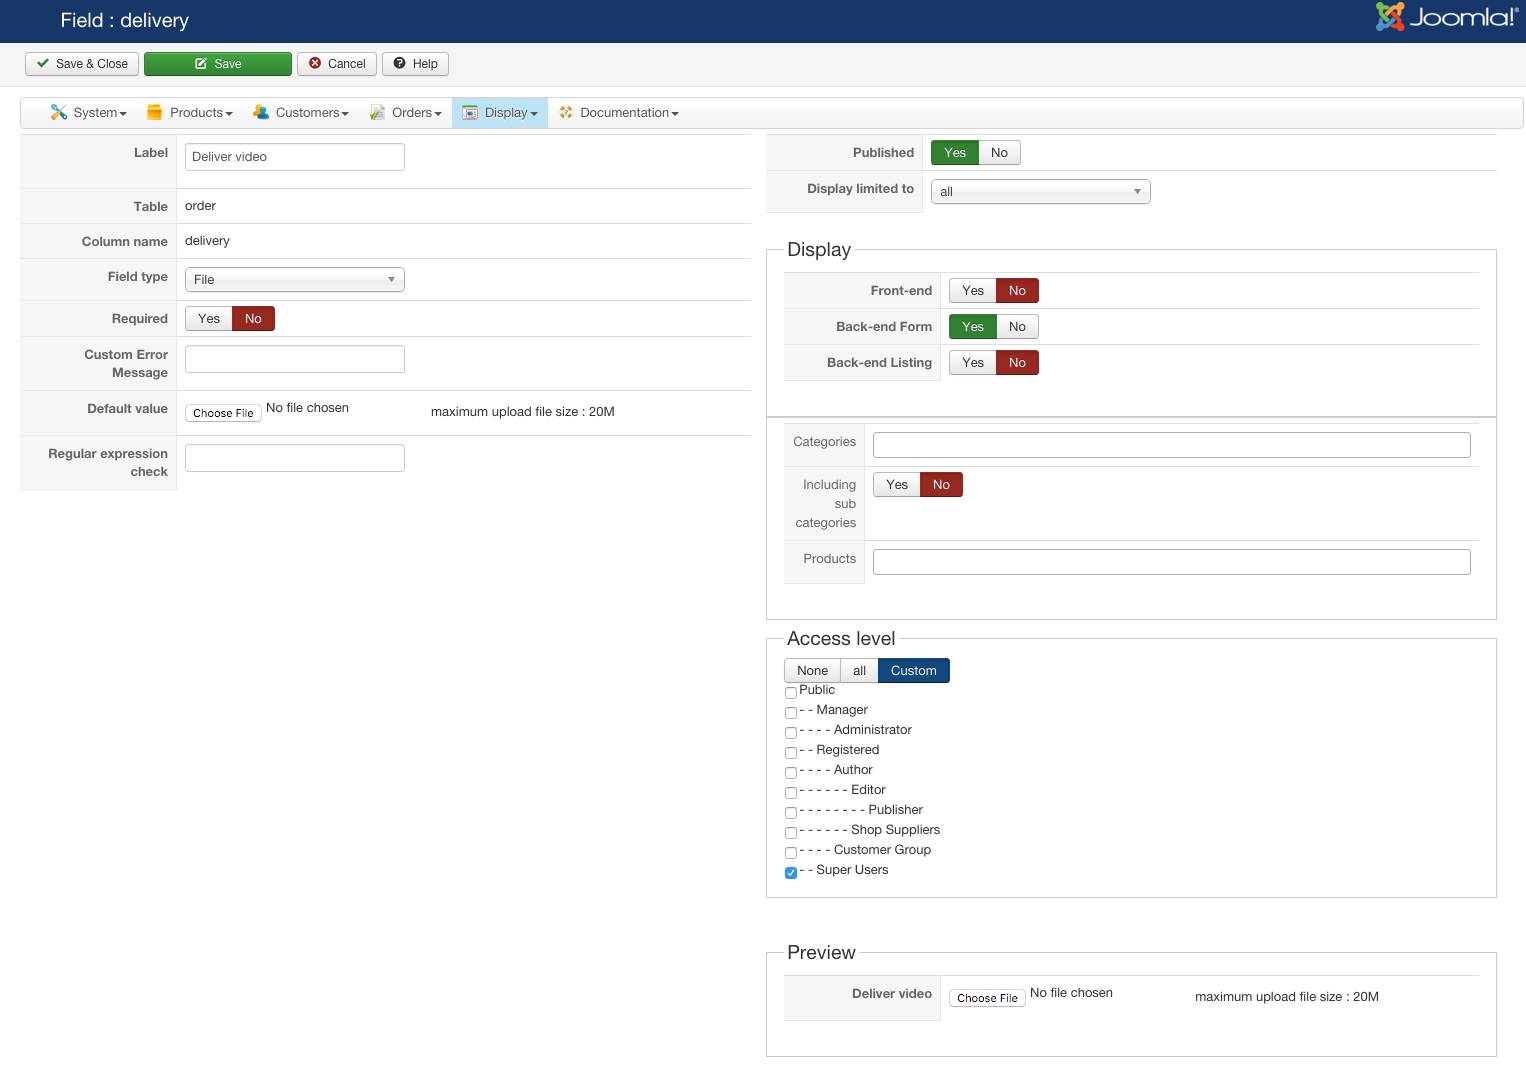Click the System menu wrench icon
The width and height of the screenshot is (1526, 1075).
pyautogui.click(x=59, y=112)
